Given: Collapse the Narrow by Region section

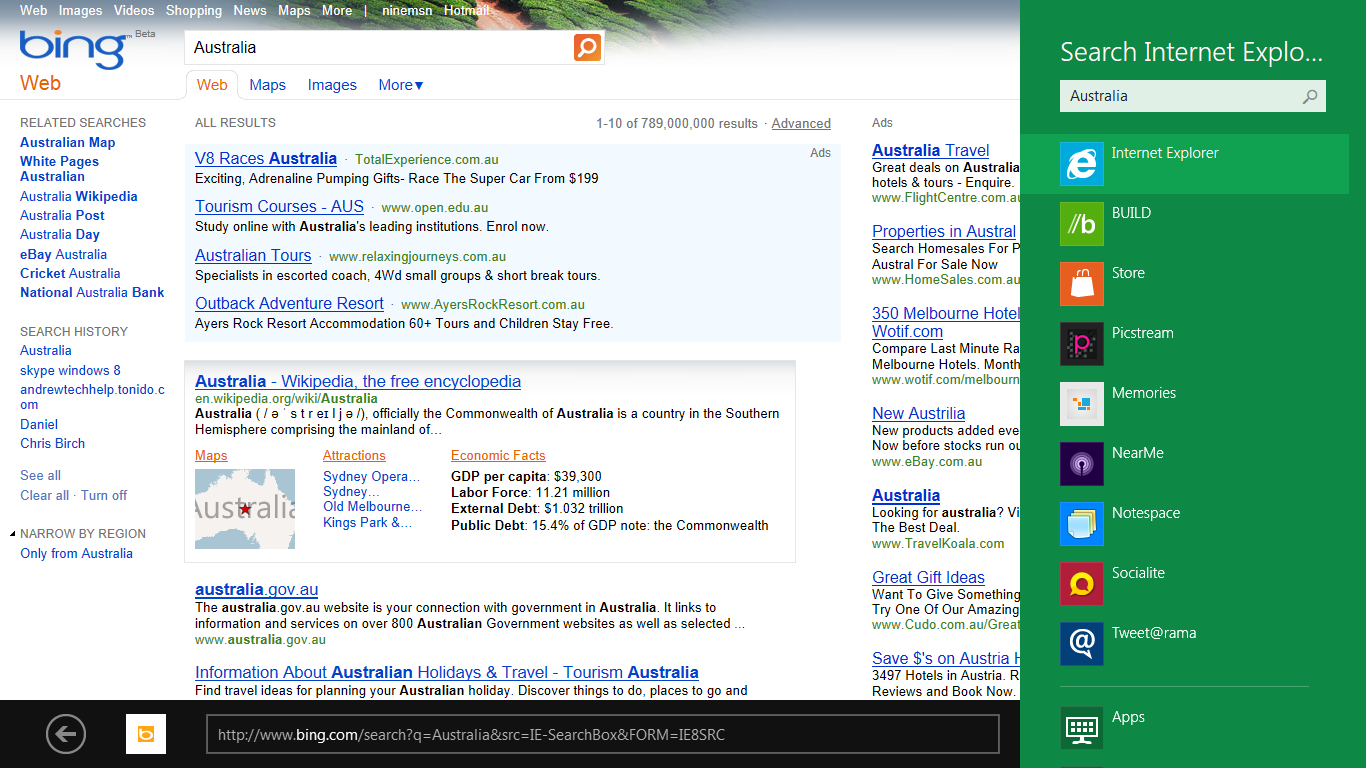Looking at the screenshot, I should (12, 534).
